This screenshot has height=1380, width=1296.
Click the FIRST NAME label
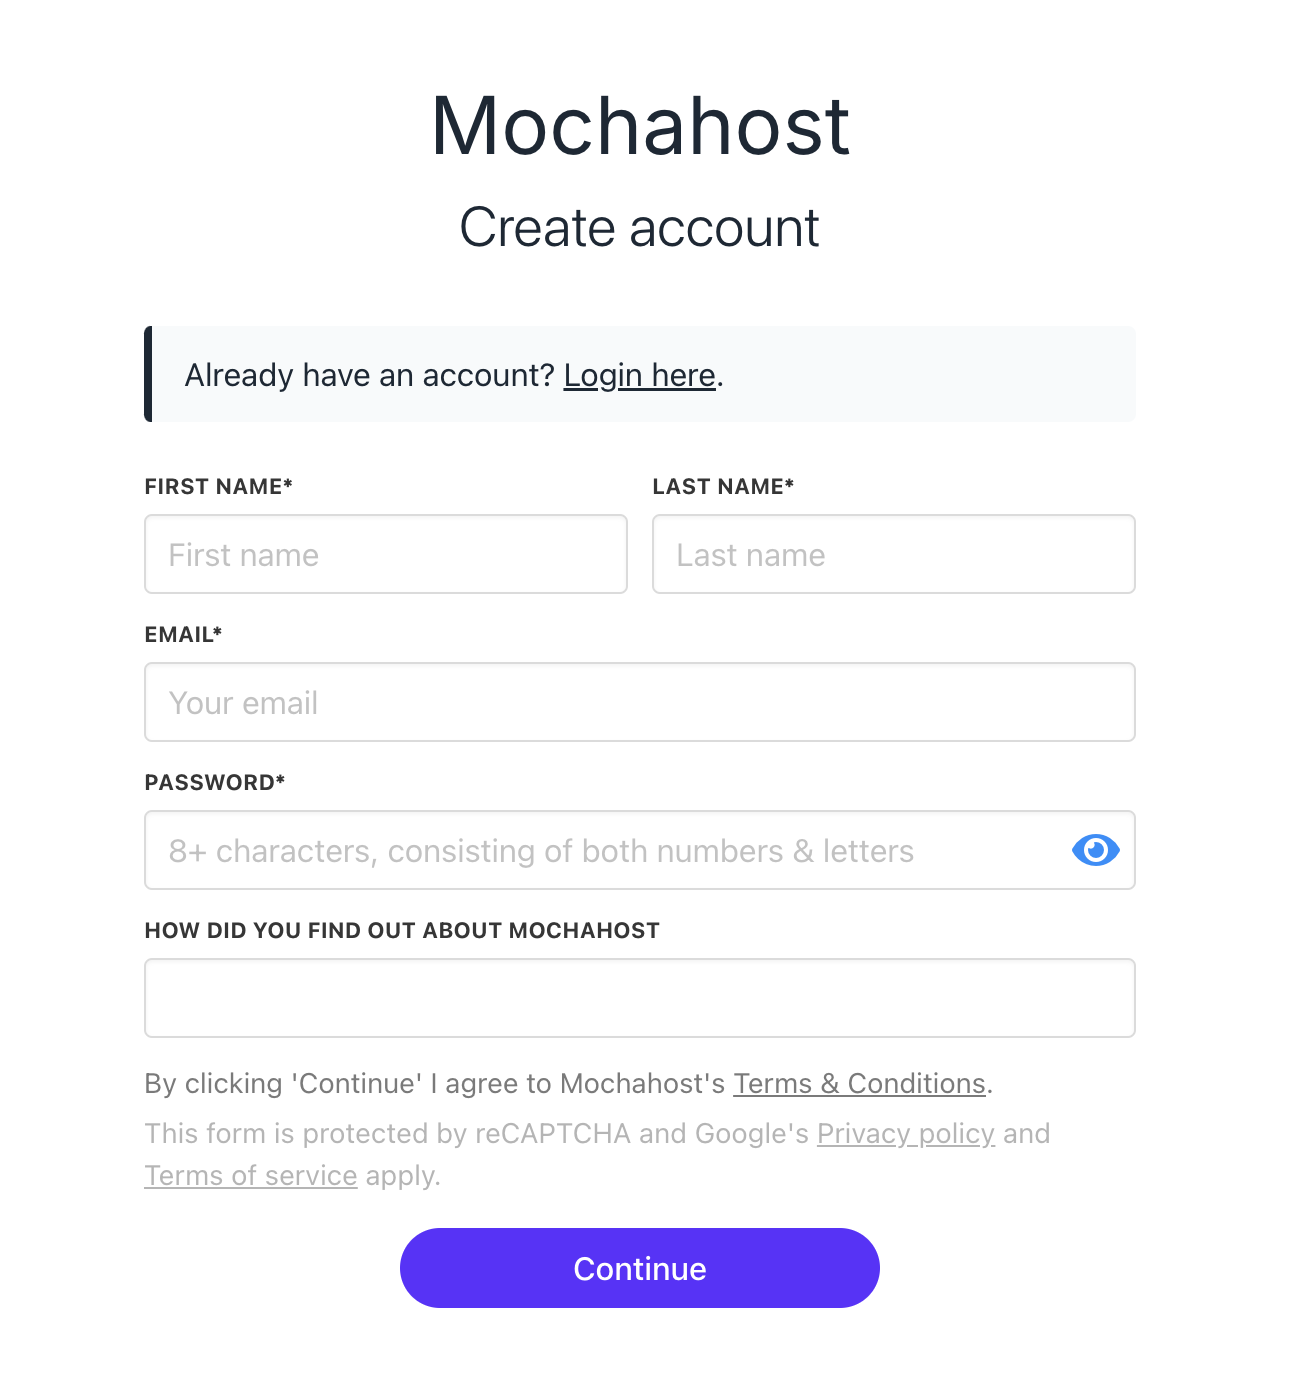tap(218, 486)
